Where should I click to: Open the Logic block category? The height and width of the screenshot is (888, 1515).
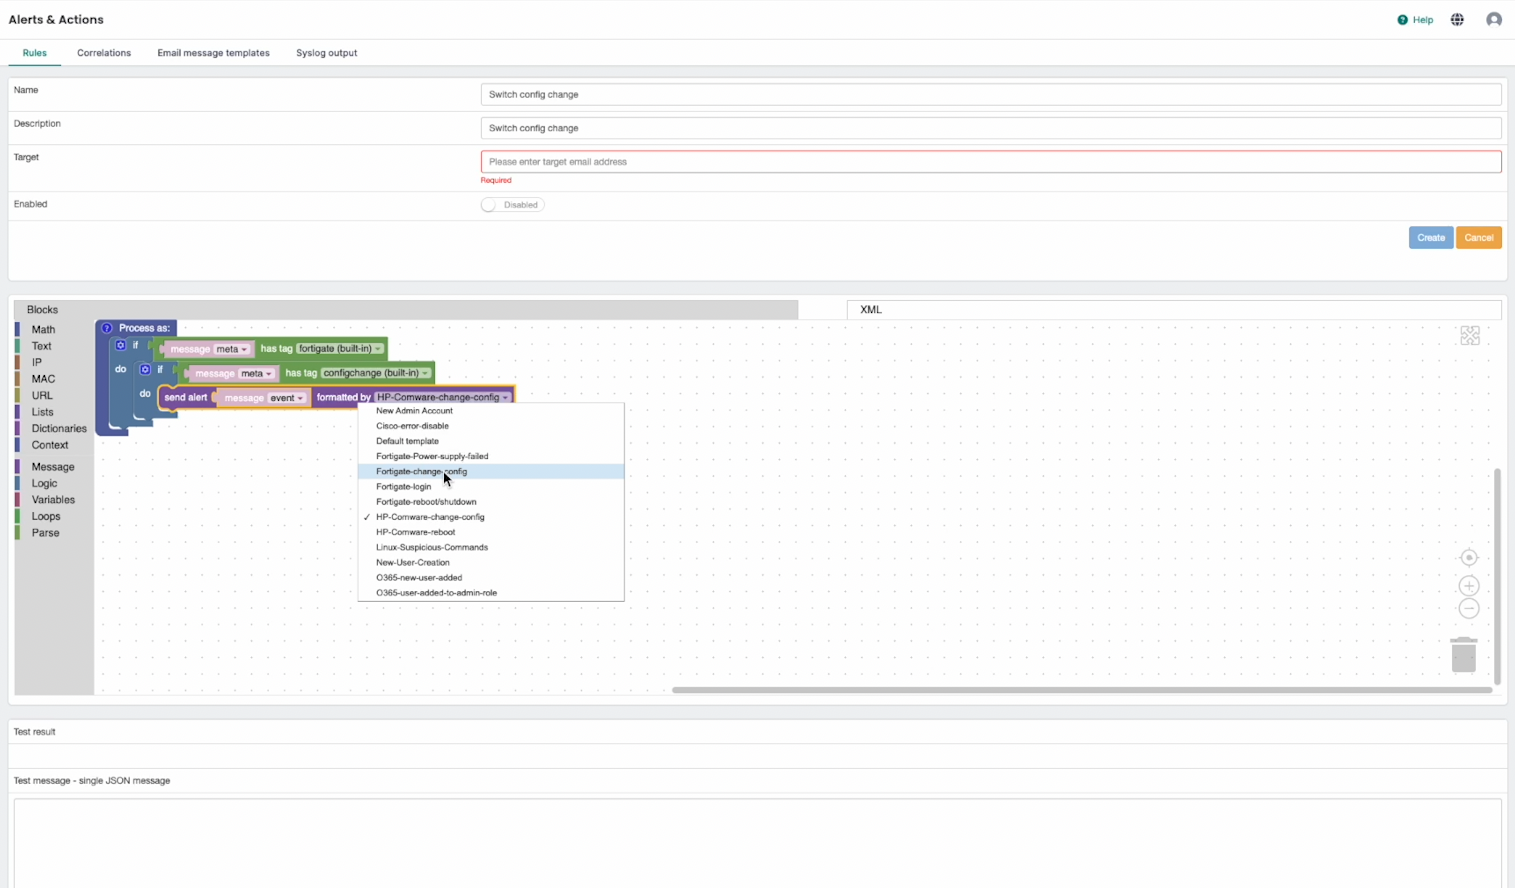[x=44, y=483]
